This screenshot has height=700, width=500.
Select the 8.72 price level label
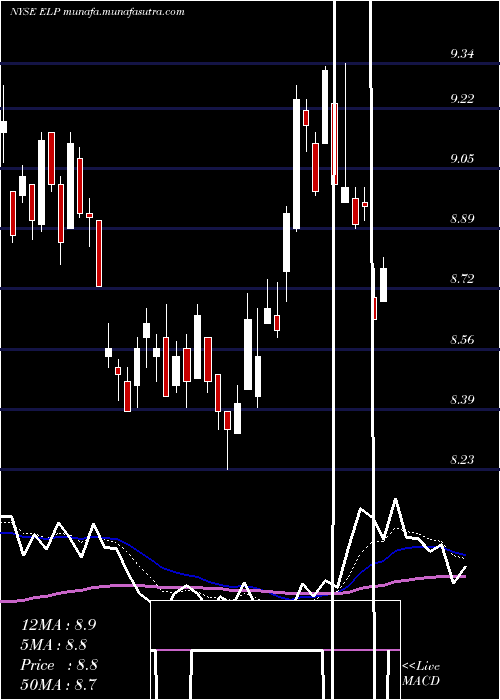click(462, 279)
